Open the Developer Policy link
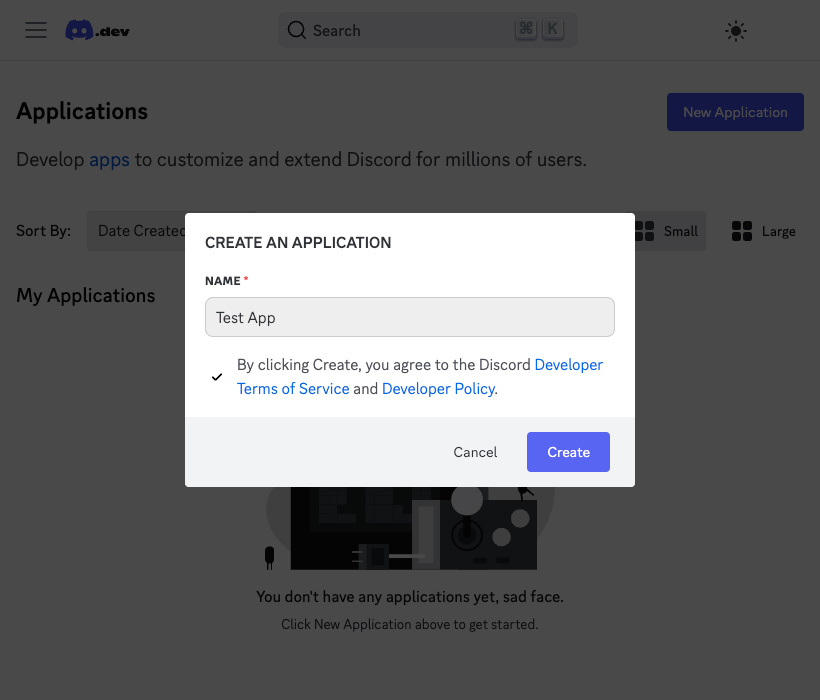820x700 pixels. [438, 388]
